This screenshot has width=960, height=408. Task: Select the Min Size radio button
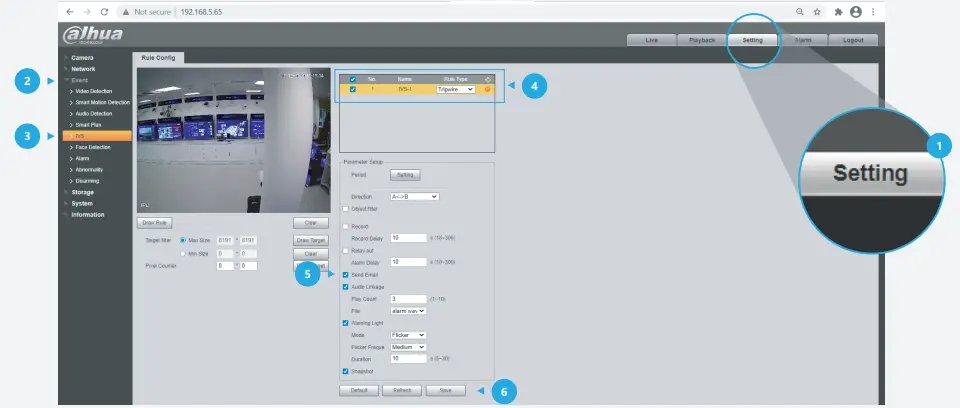click(x=183, y=253)
